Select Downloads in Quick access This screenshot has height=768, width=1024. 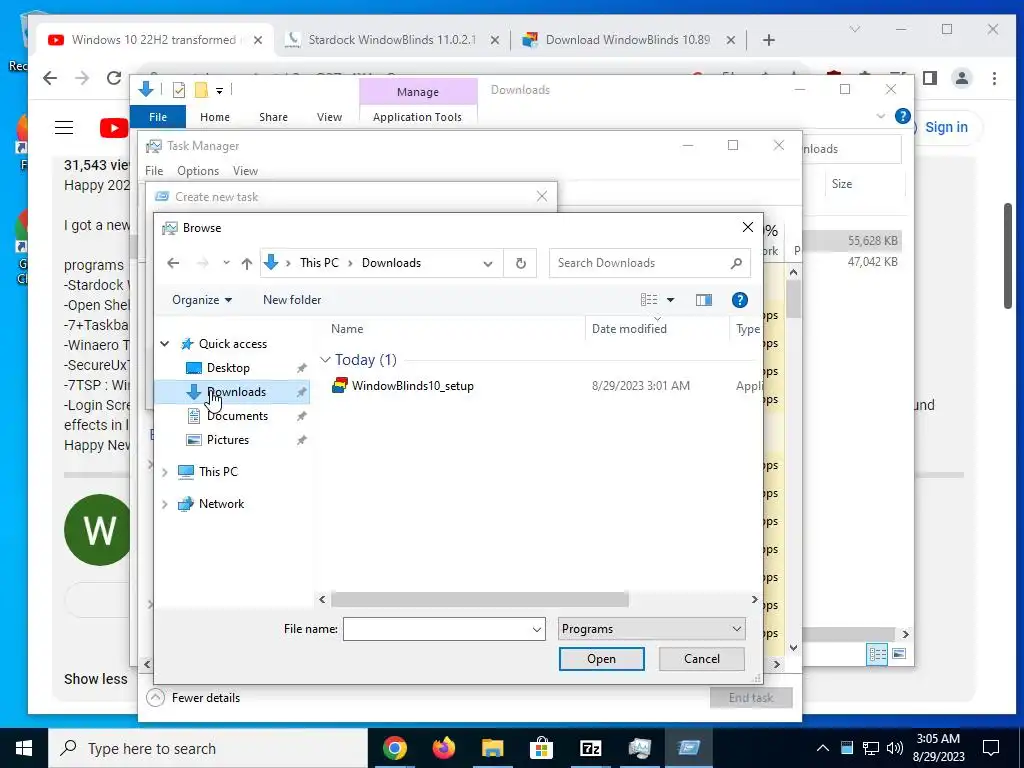pyautogui.click(x=232, y=392)
